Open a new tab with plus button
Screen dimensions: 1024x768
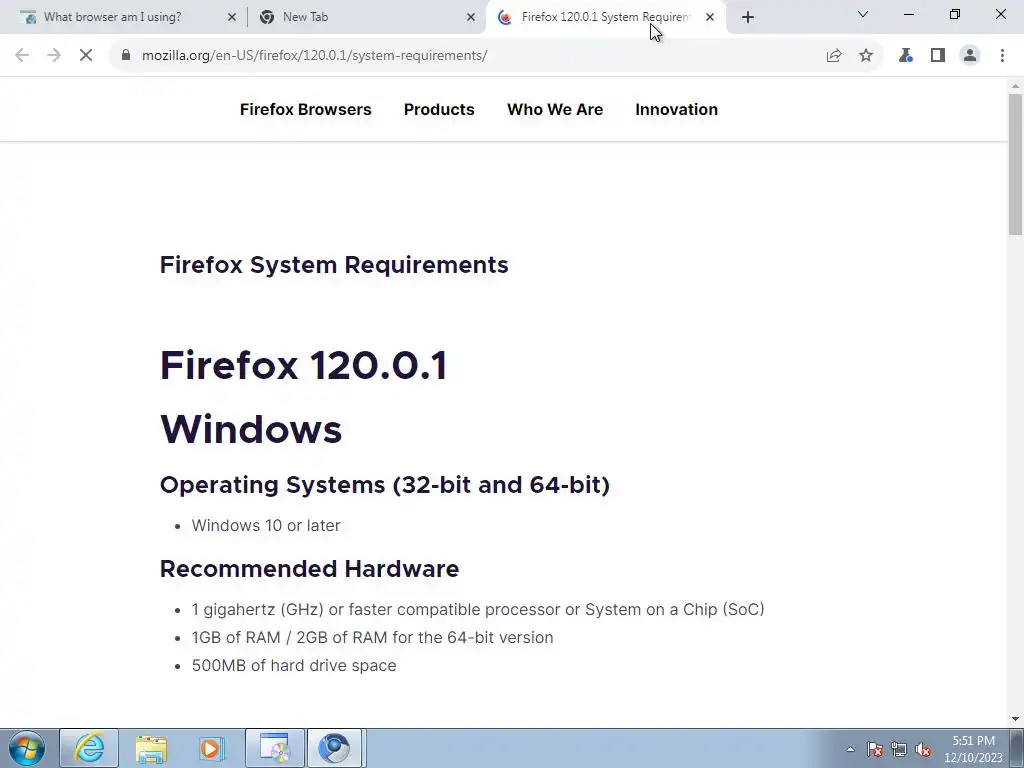coord(748,18)
